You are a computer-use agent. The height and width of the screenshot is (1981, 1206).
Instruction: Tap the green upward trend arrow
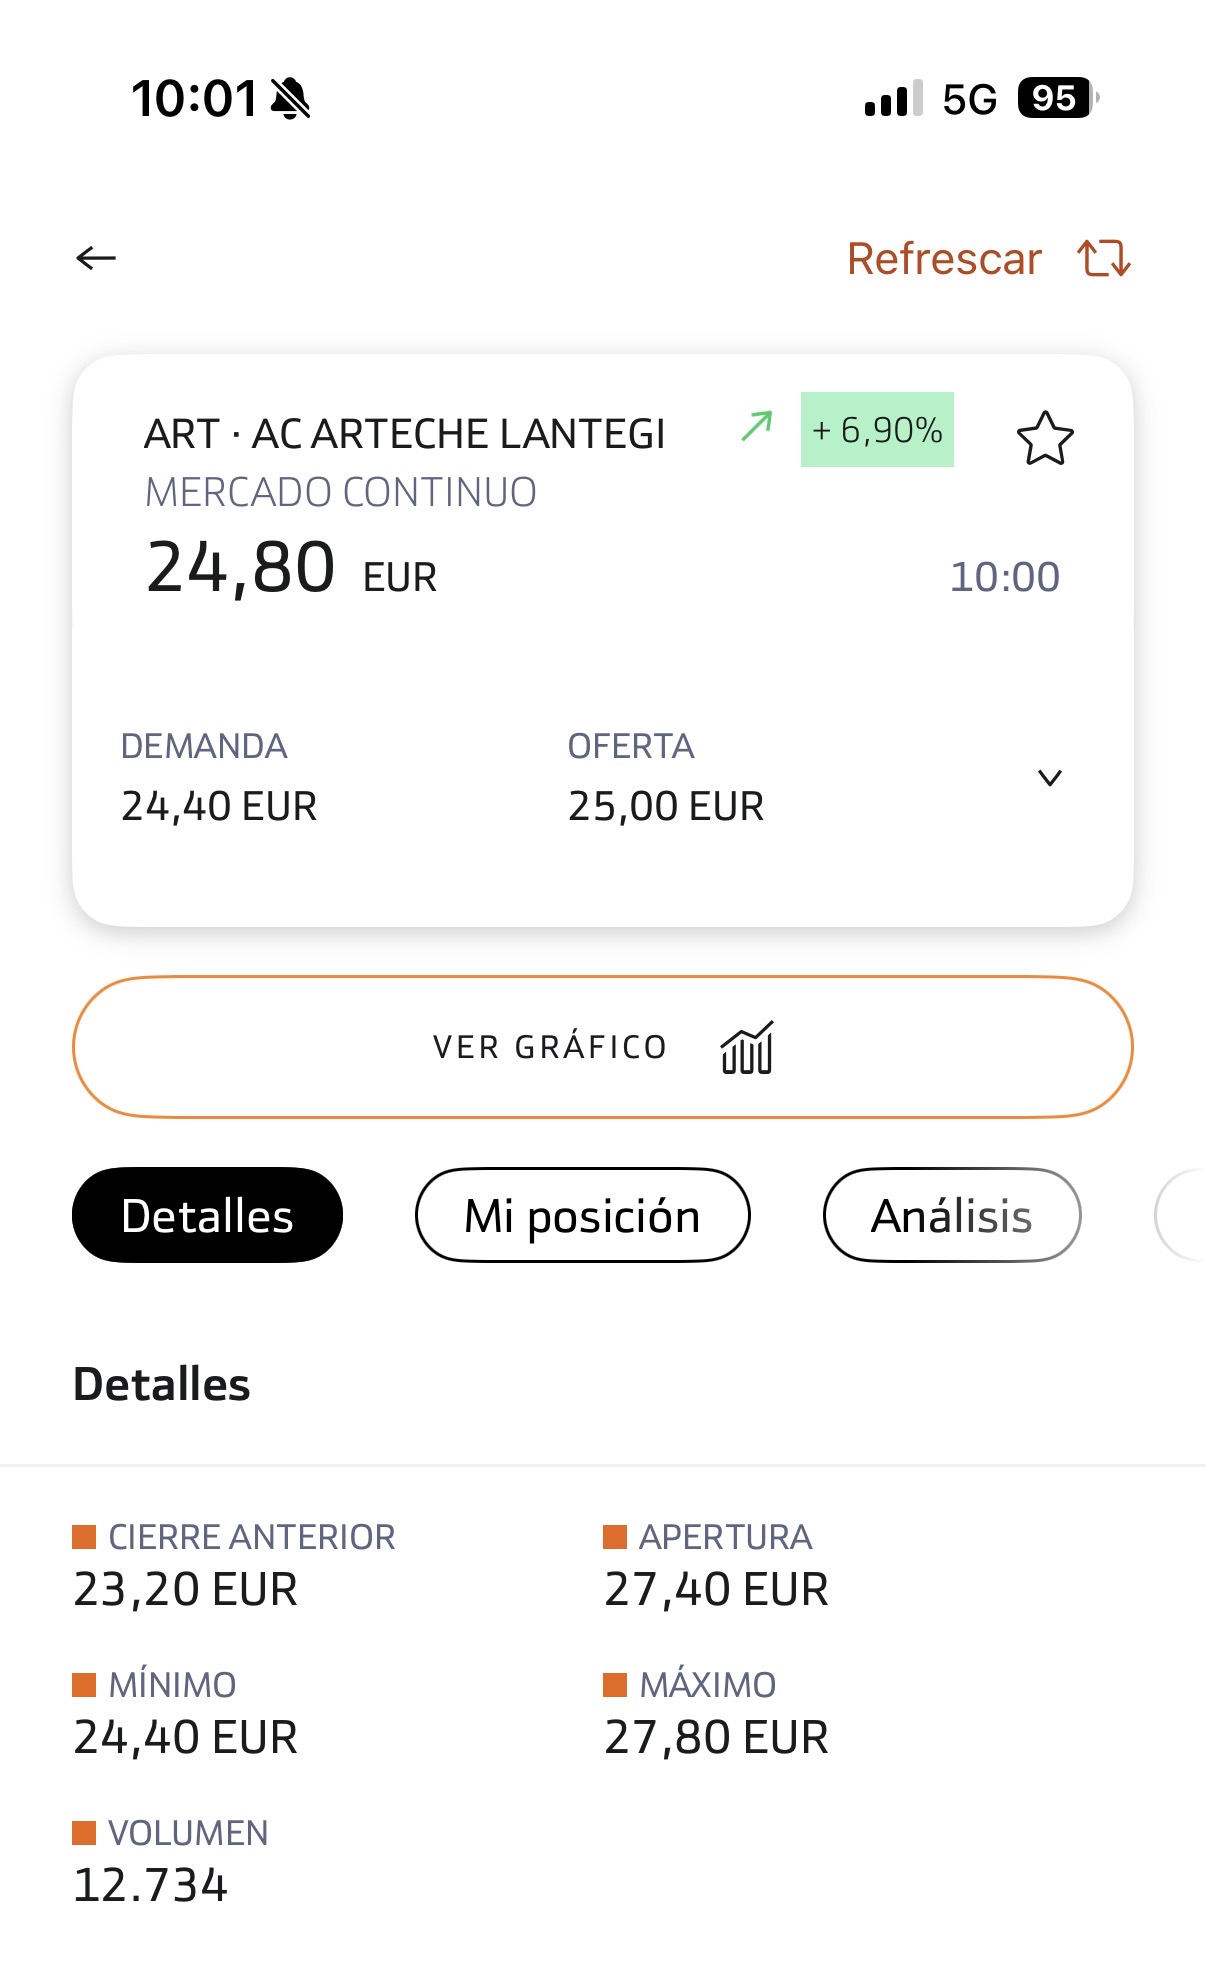tap(757, 427)
